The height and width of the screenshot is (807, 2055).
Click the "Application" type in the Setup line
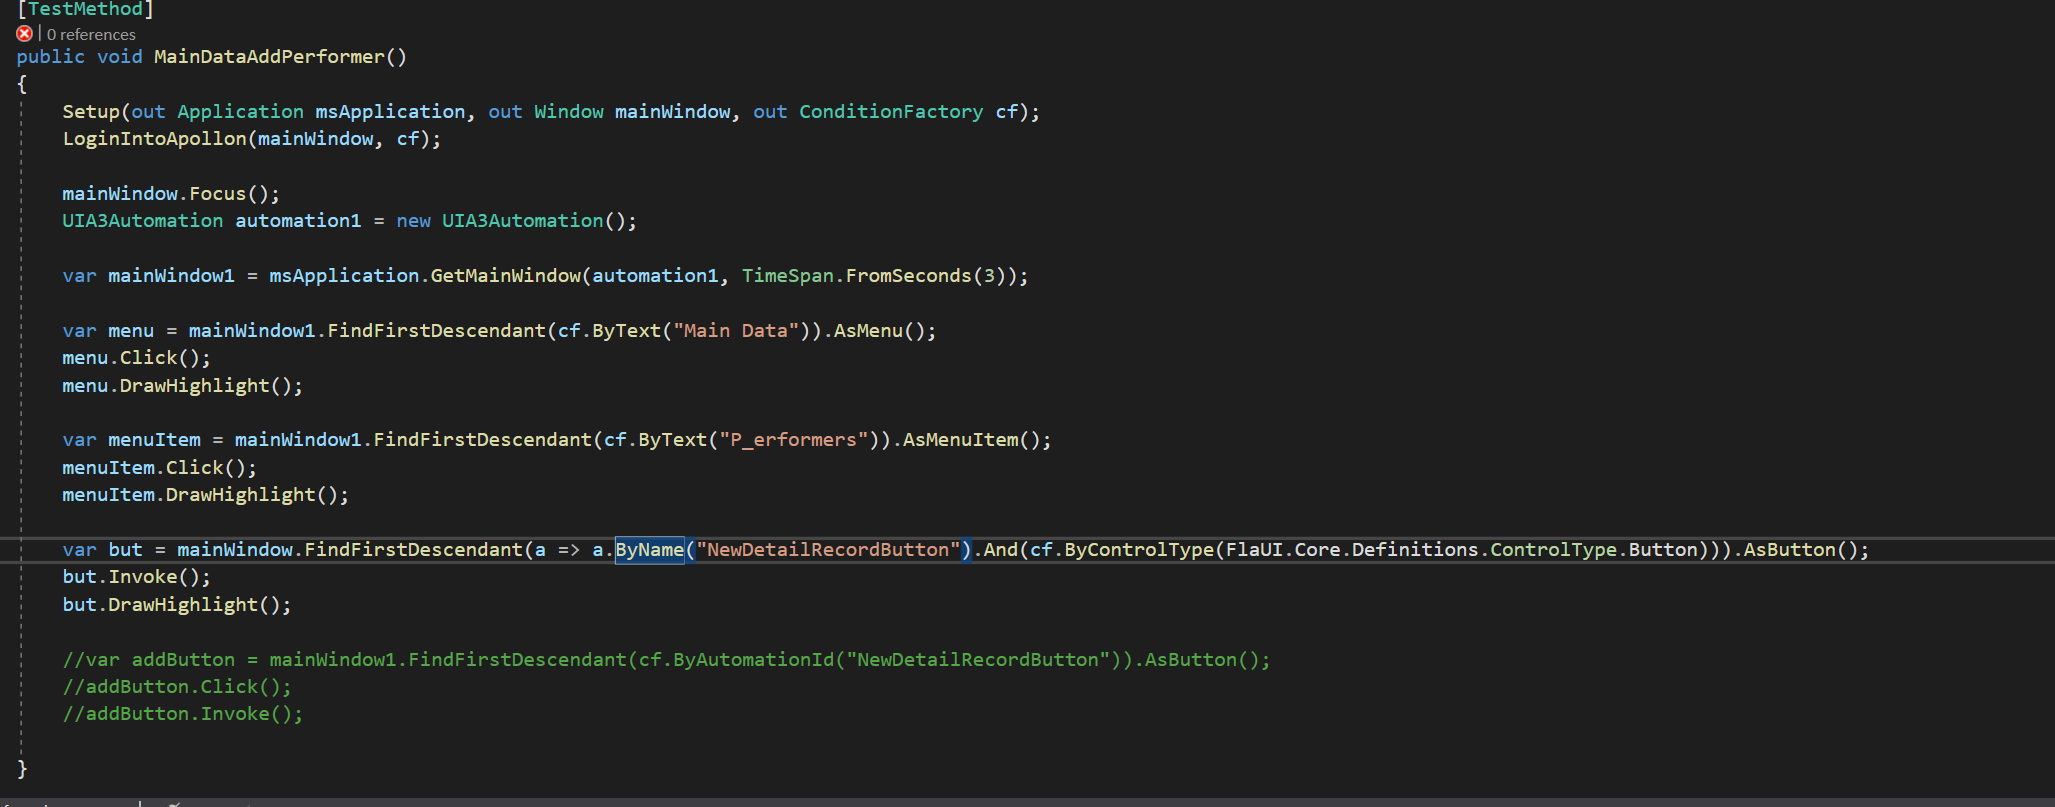240,112
